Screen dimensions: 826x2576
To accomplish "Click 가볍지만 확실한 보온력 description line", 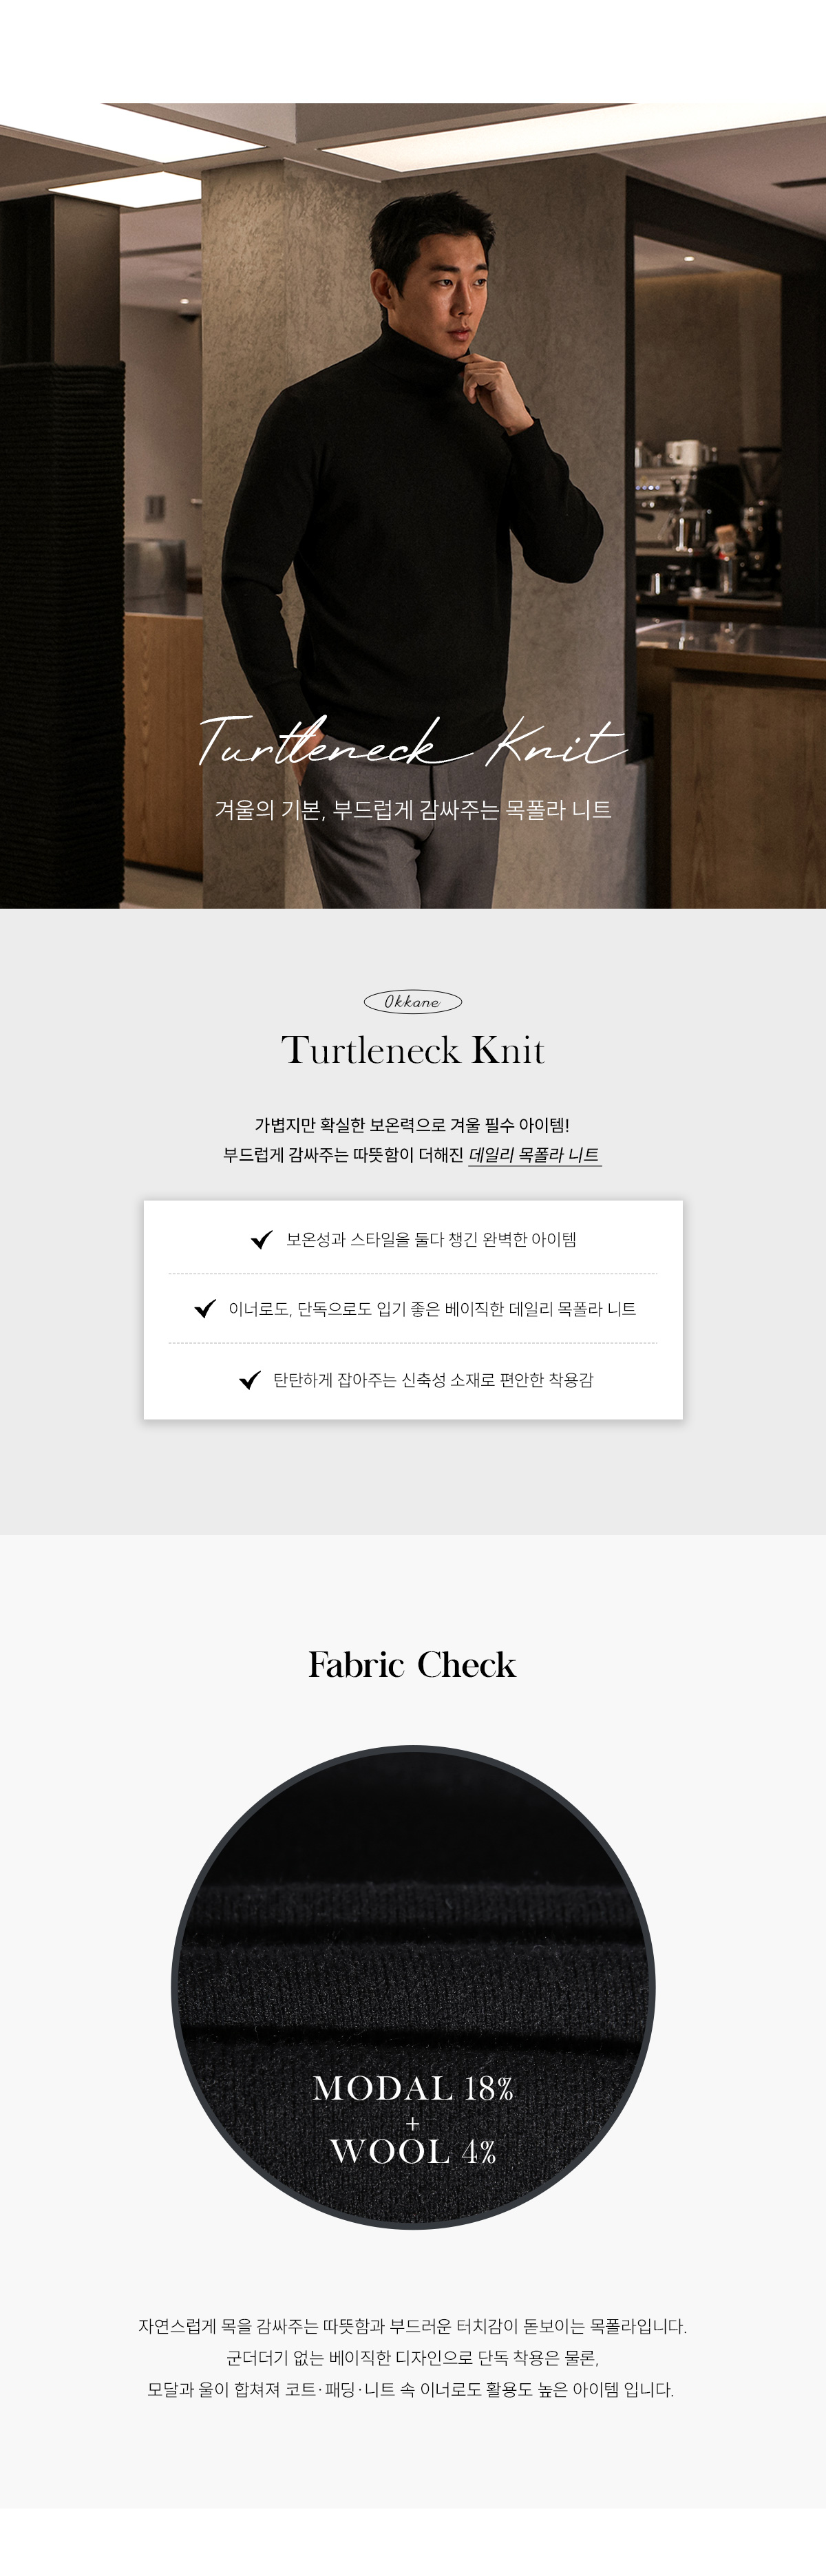I will point(412,1125).
